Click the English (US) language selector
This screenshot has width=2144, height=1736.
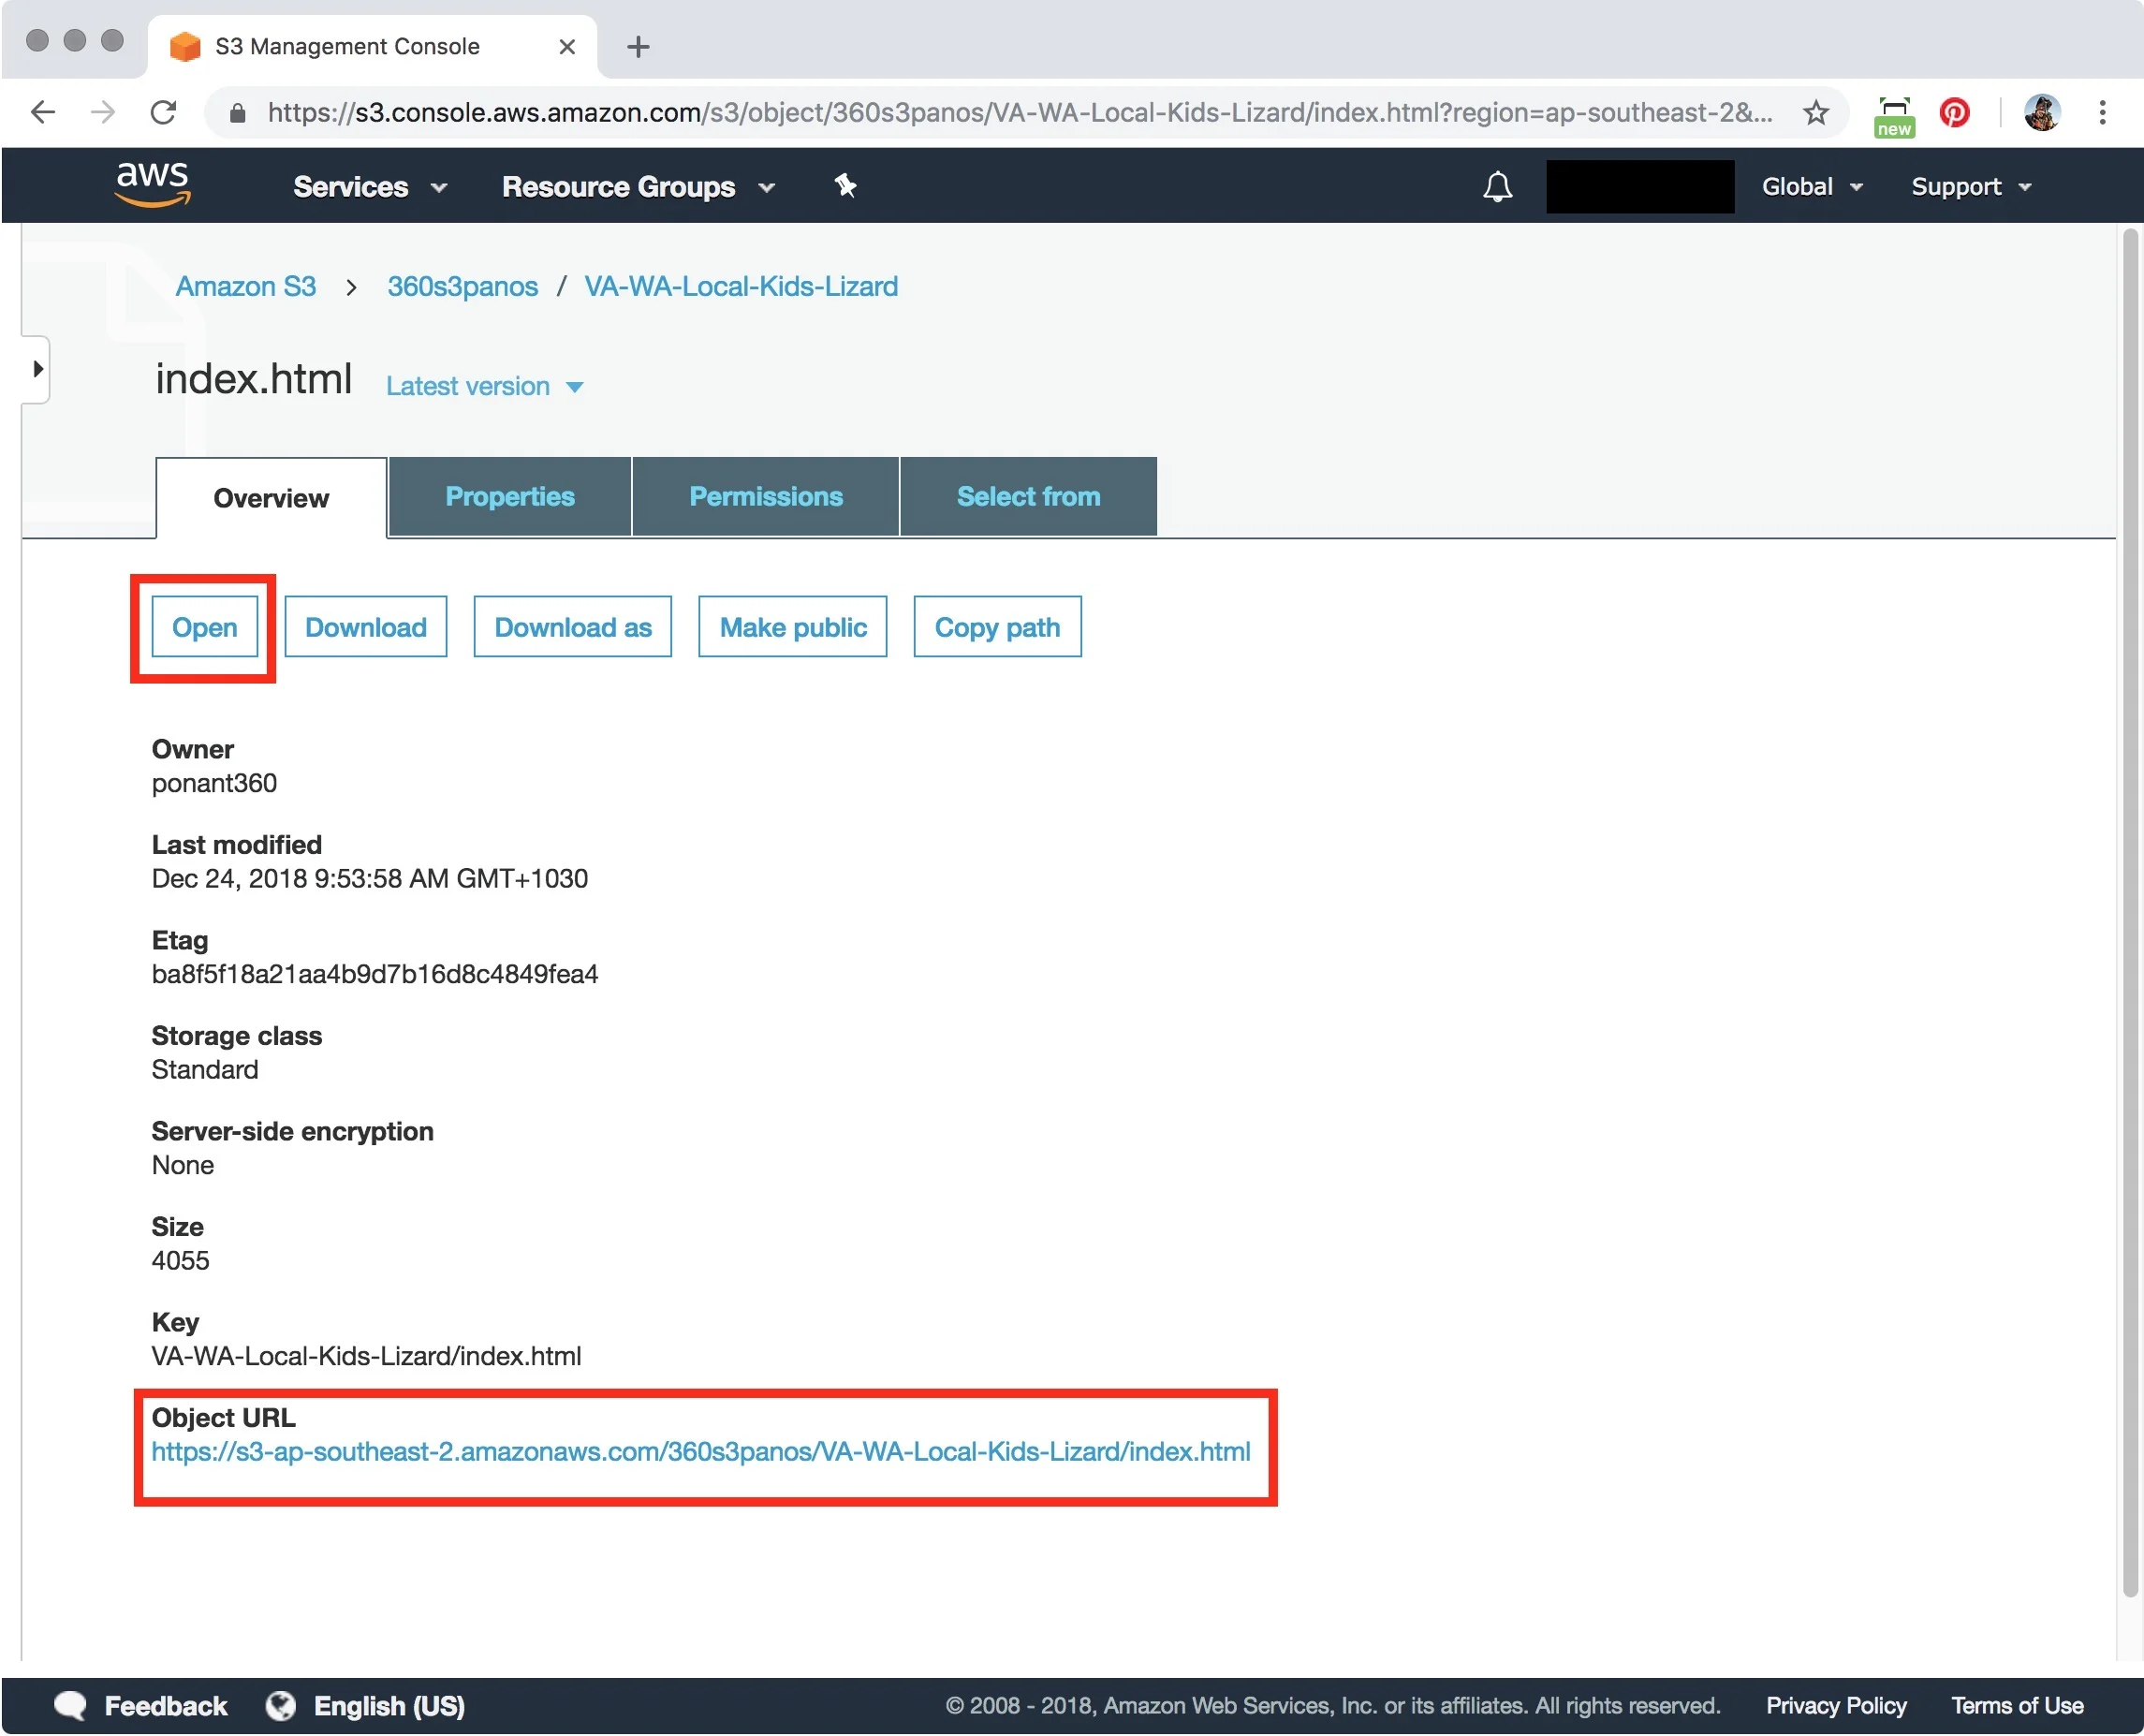(389, 1706)
